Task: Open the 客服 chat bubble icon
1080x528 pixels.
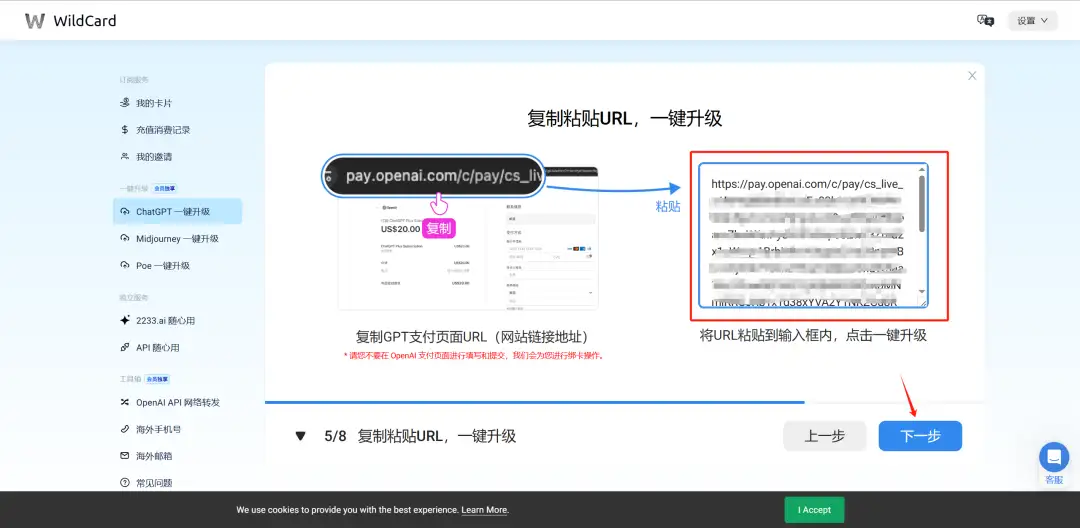Action: click(x=1054, y=457)
